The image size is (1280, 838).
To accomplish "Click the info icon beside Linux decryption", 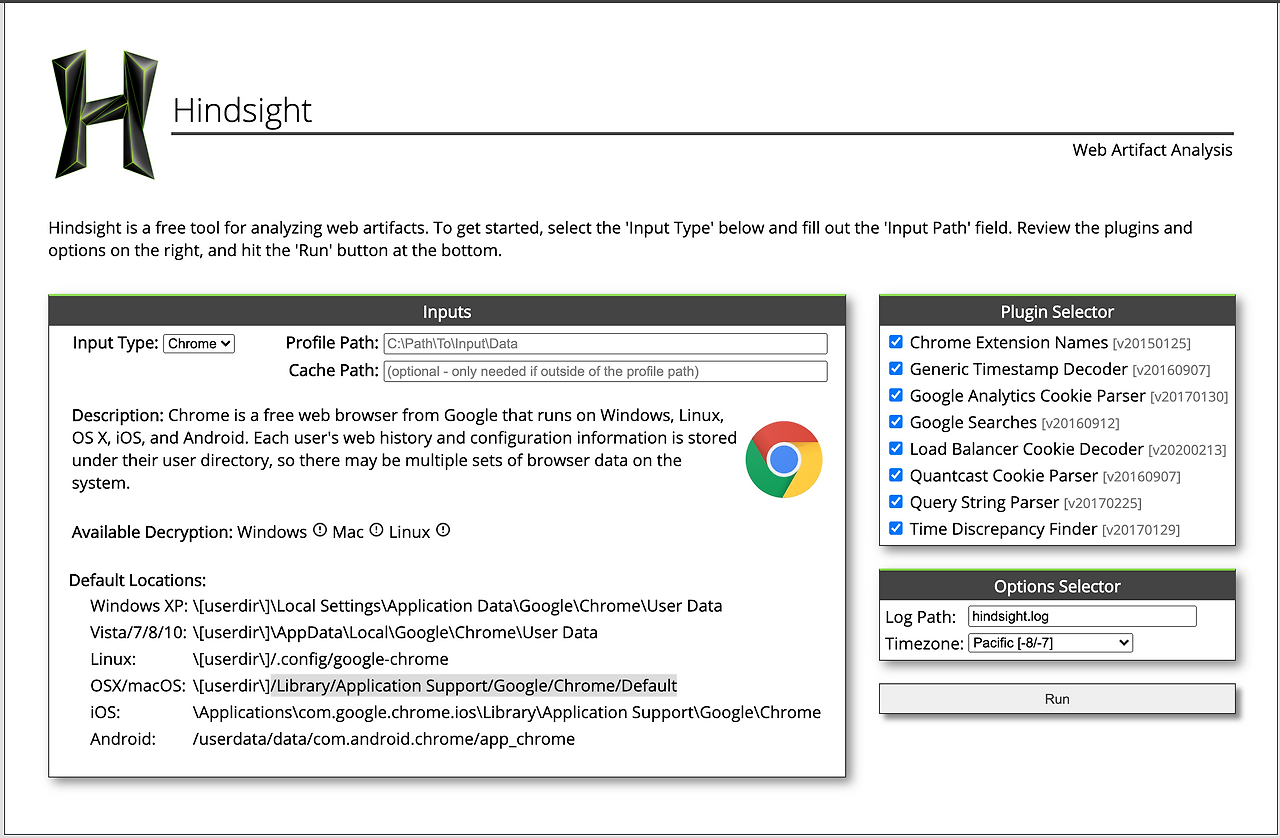I will 443,530.
